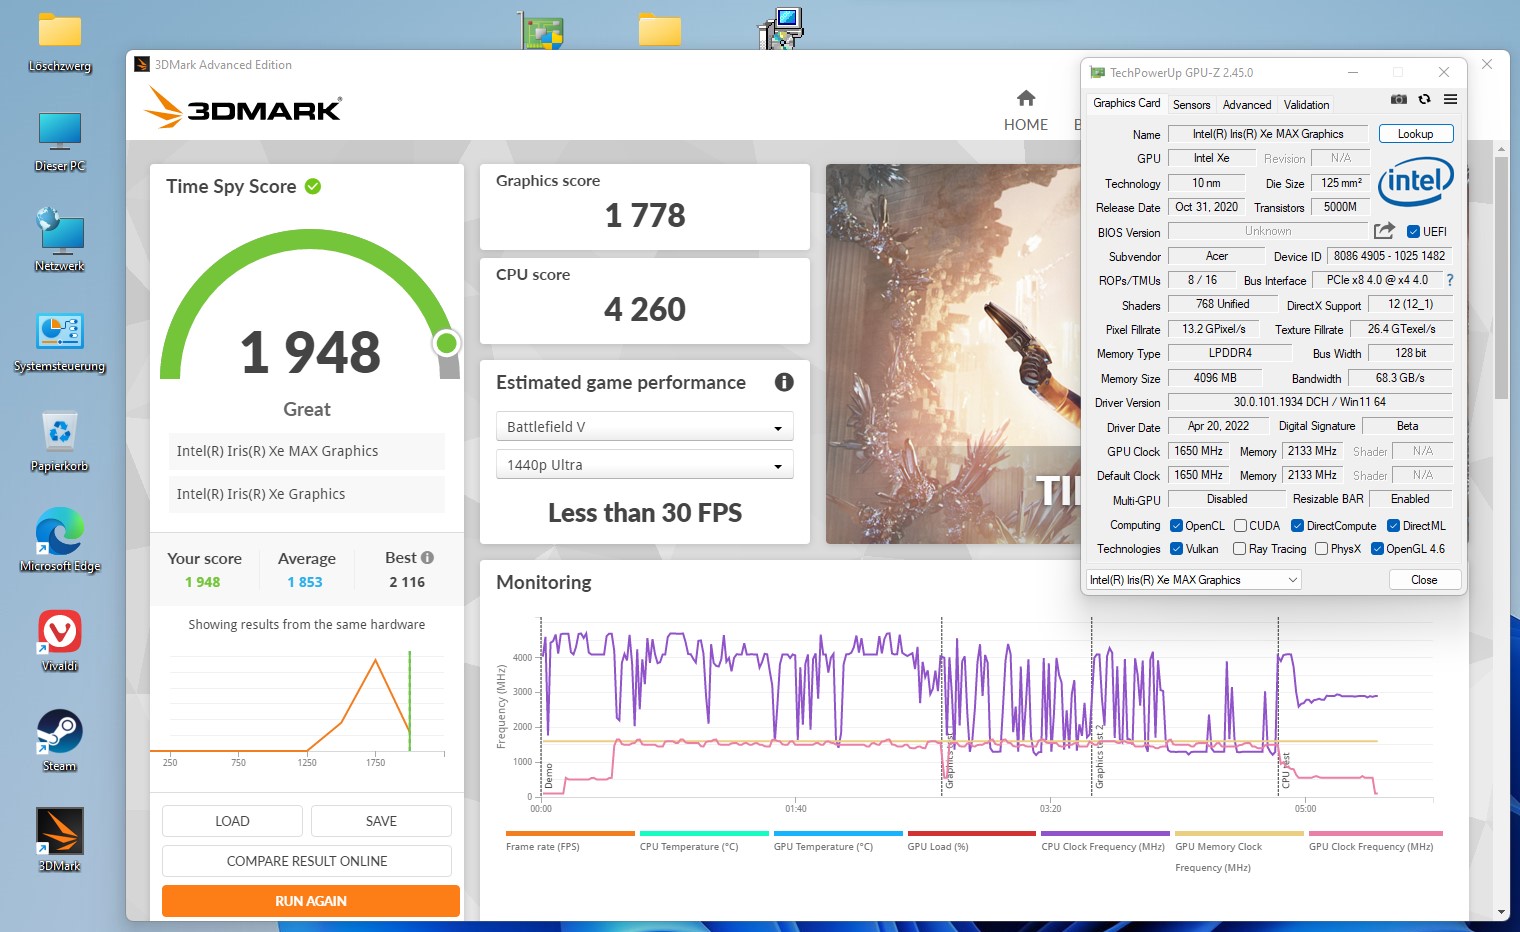Screen dimensions: 1520x932
Task: Toggle the DirectCompute checkbox
Action: point(1297,525)
